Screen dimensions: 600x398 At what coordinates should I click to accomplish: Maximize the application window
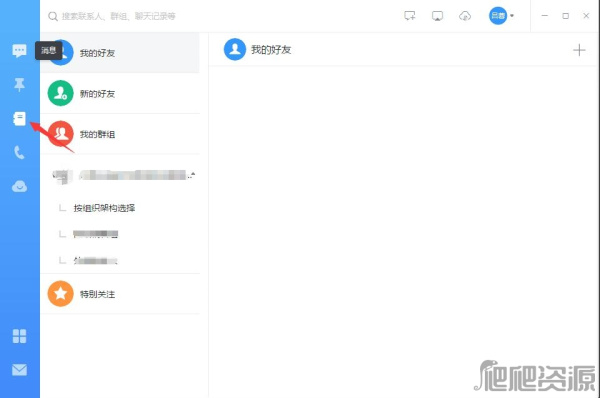pos(566,16)
